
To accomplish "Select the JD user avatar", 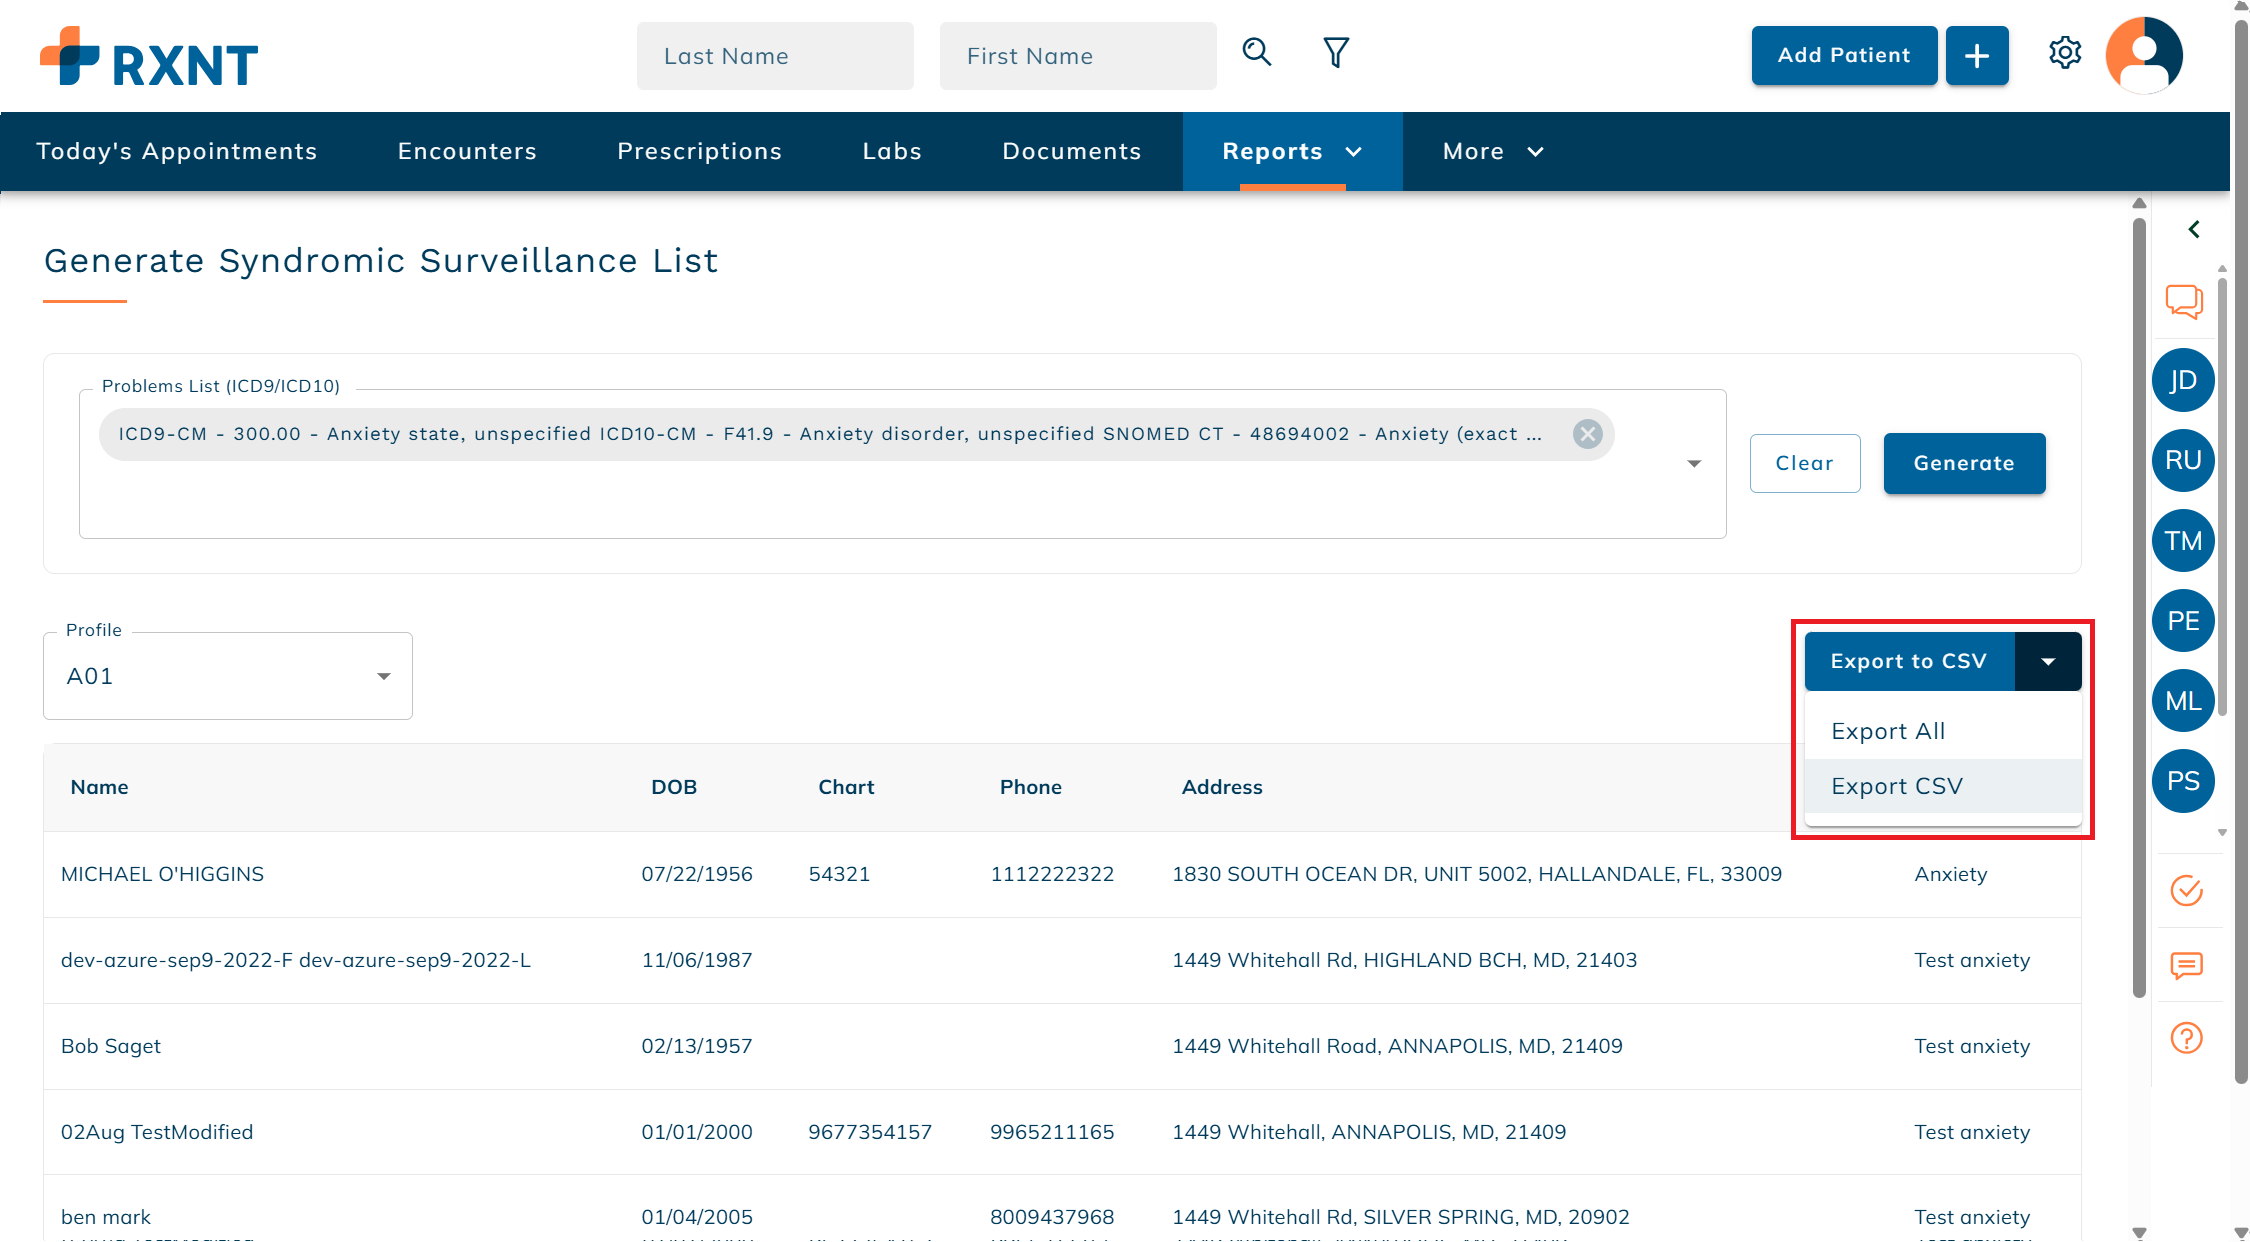I will click(x=2183, y=380).
